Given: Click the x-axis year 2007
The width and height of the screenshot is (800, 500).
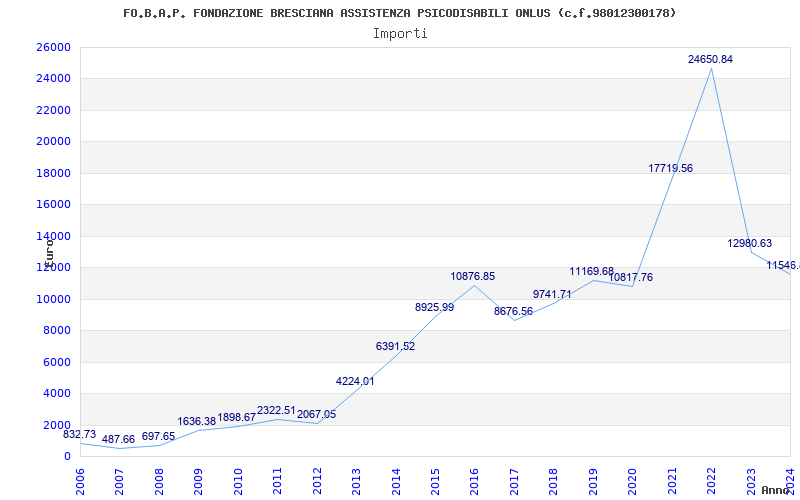Looking at the screenshot, I should [x=119, y=480].
